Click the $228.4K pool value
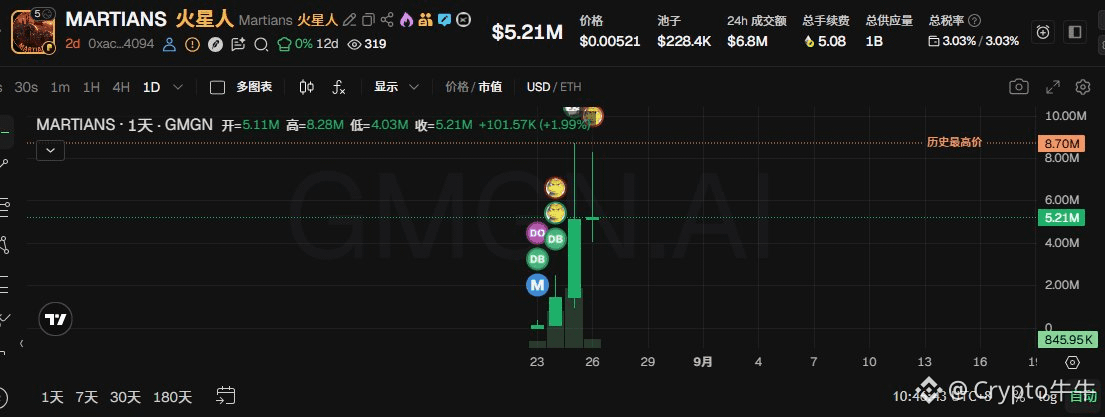 (x=684, y=42)
